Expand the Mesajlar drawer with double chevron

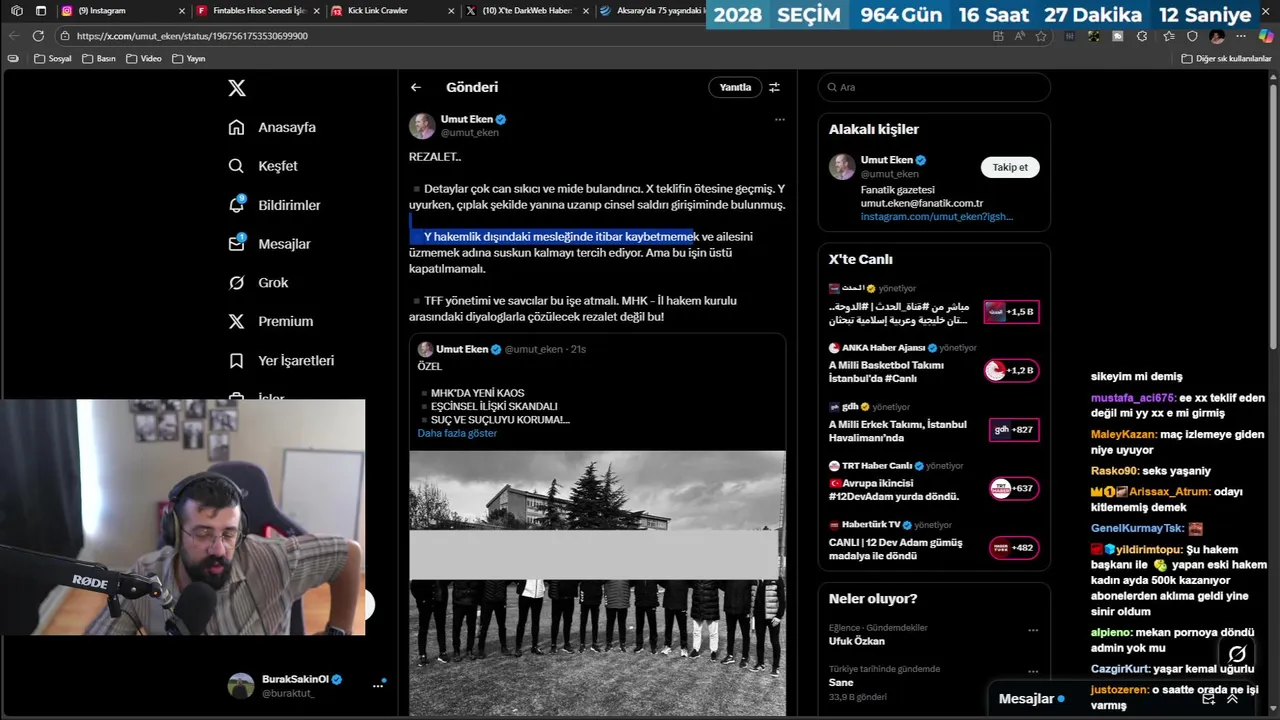click(1232, 699)
